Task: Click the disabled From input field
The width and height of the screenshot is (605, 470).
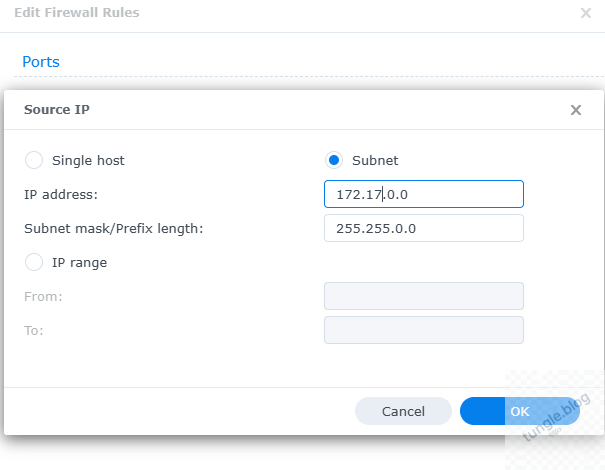Action: [424, 296]
